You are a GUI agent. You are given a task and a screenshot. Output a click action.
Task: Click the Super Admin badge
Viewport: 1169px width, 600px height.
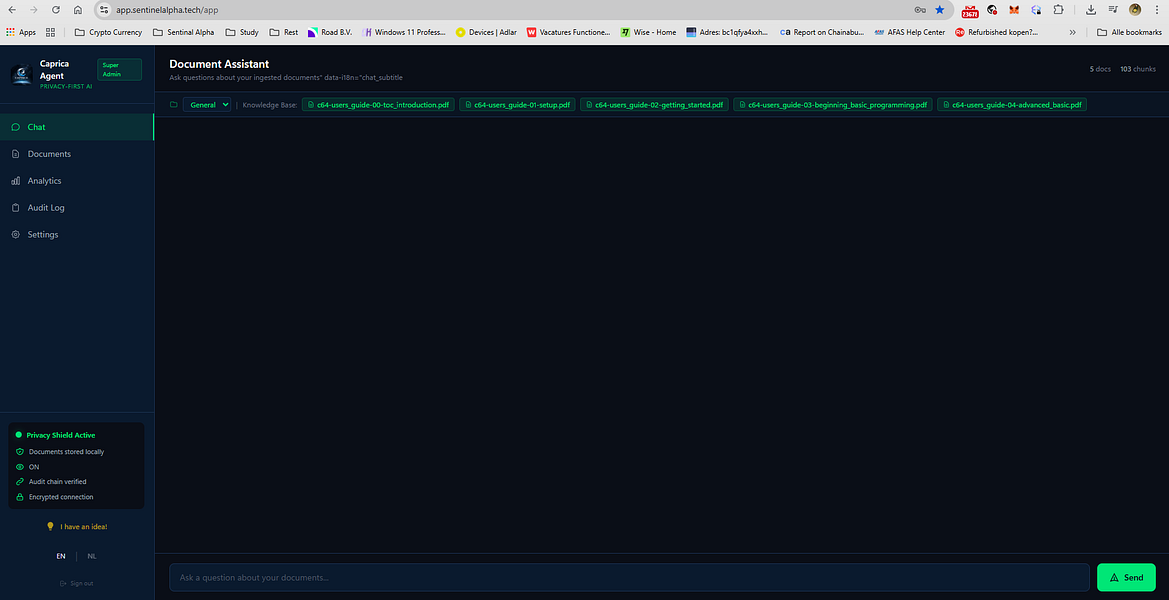(x=119, y=70)
